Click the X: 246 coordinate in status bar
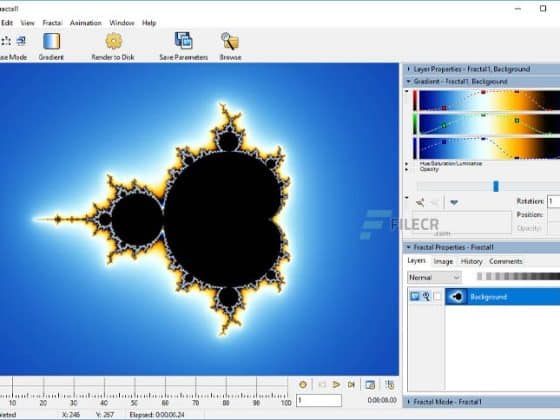 click(x=71, y=415)
